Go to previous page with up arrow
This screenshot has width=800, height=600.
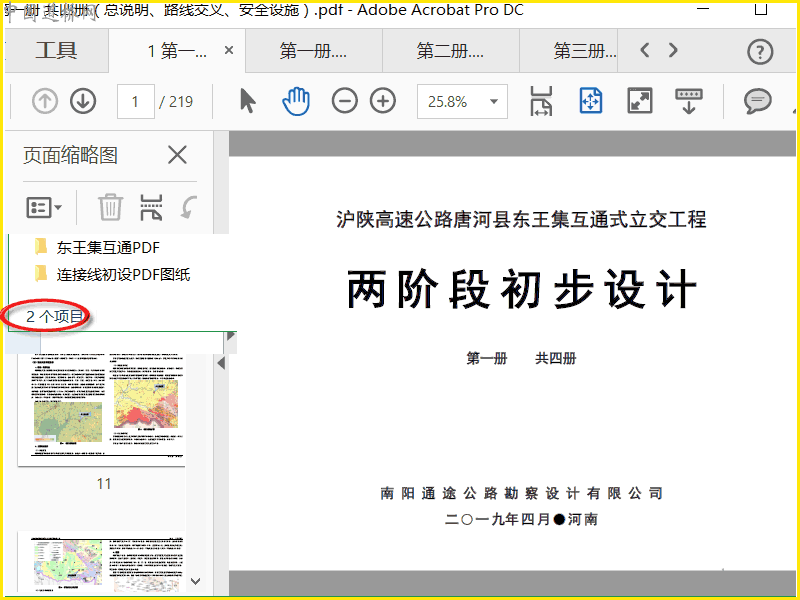pyautogui.click(x=45, y=101)
